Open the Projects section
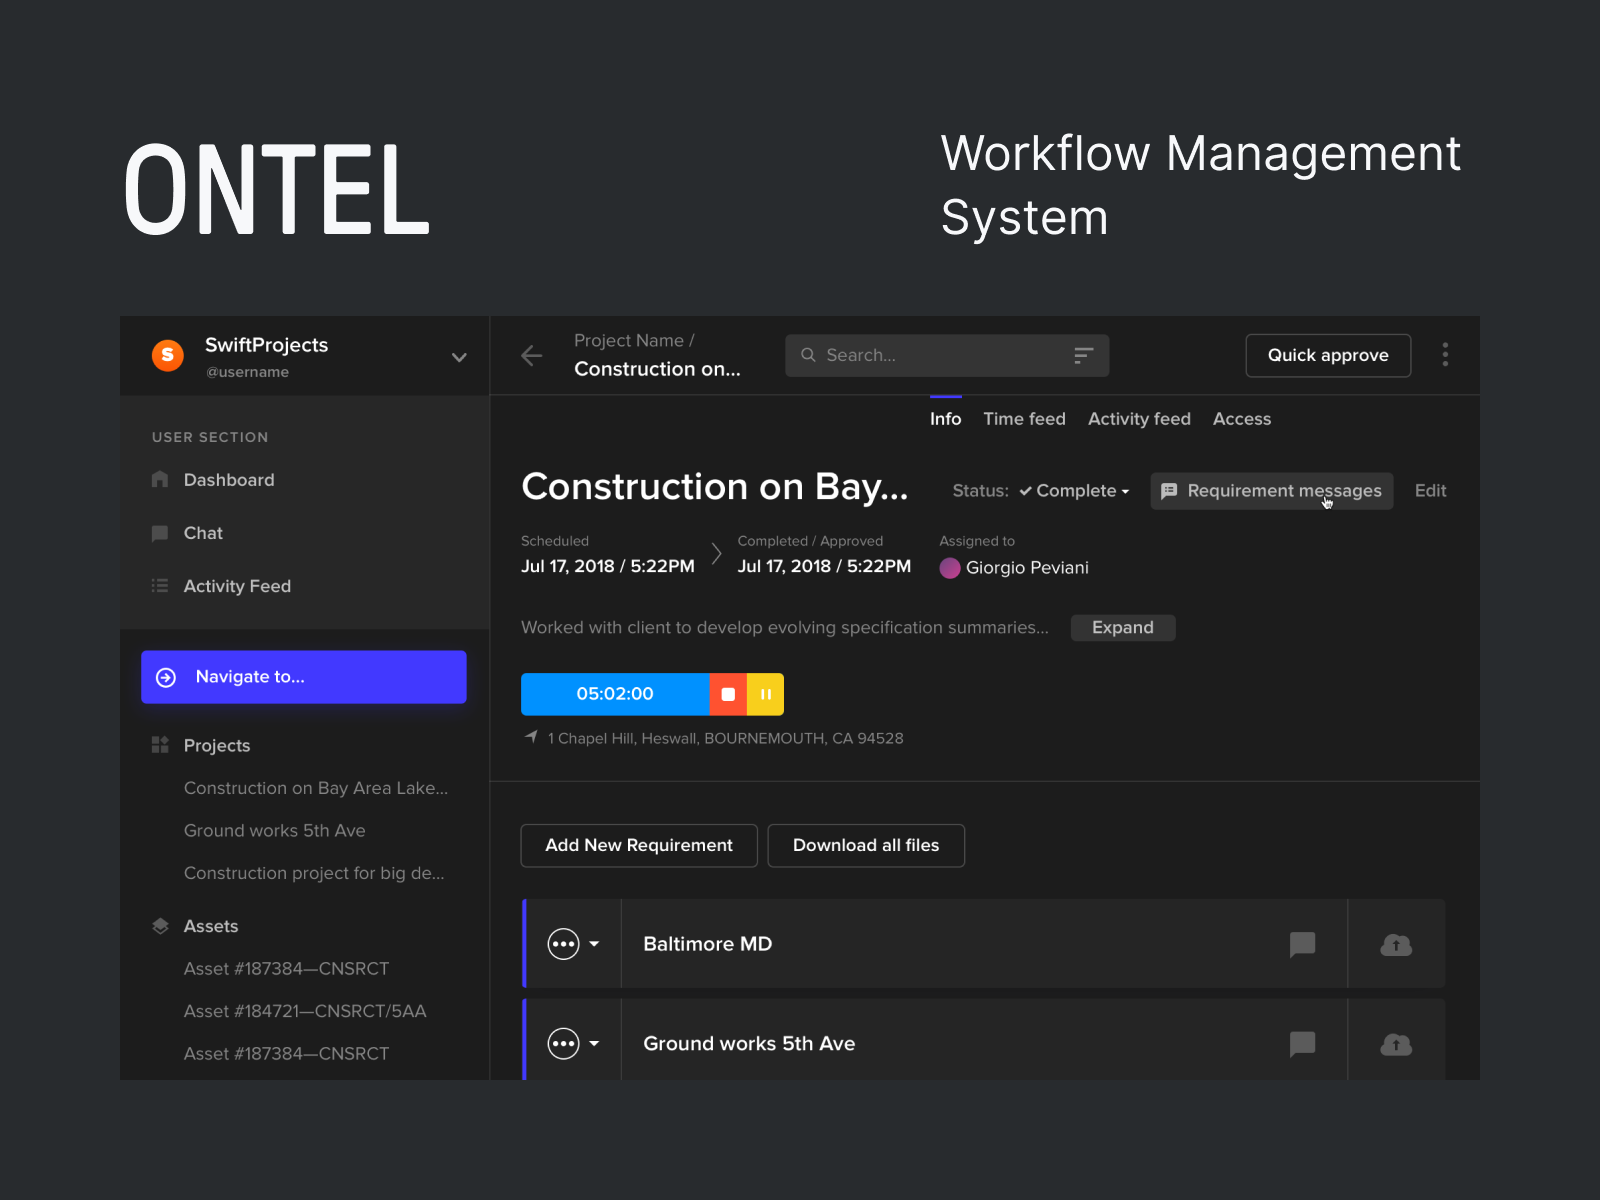This screenshot has width=1600, height=1200. pyautogui.click(x=217, y=746)
